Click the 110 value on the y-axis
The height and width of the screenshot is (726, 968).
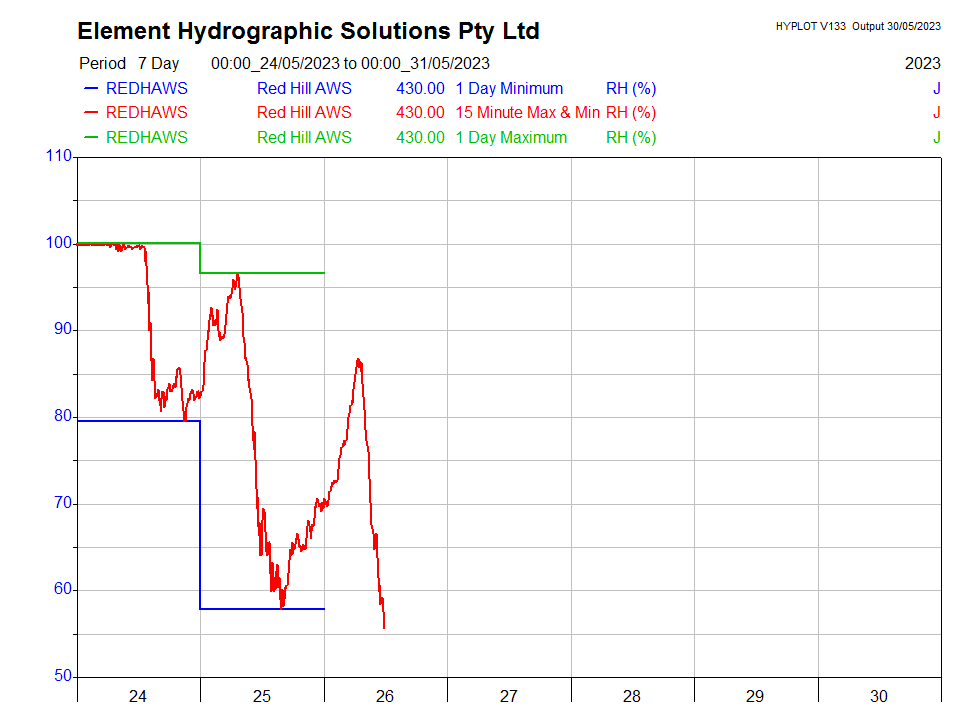tap(59, 156)
